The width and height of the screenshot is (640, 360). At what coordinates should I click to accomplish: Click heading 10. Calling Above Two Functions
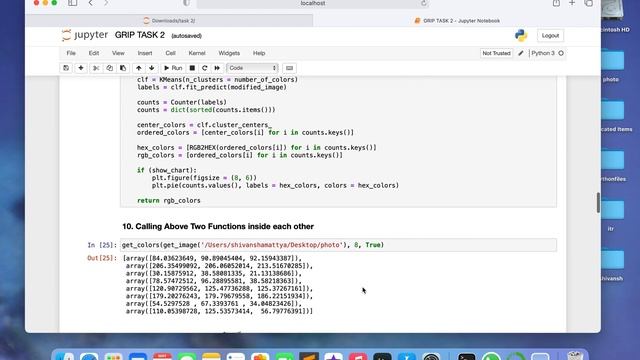218,227
